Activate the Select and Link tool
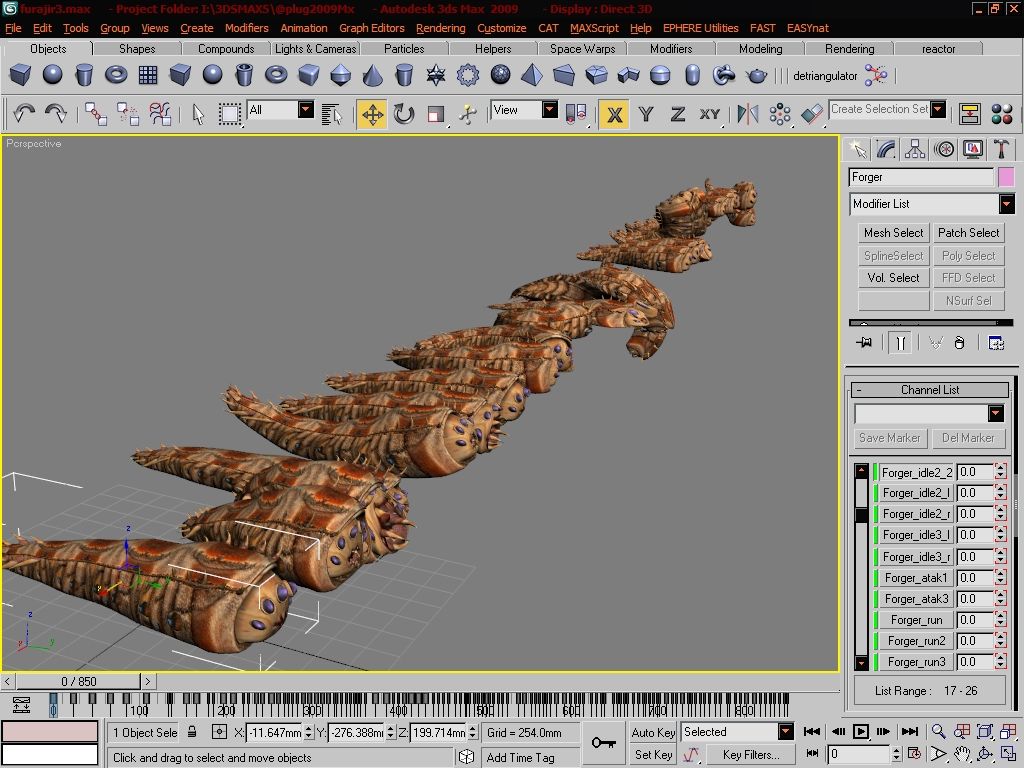 [x=96, y=114]
